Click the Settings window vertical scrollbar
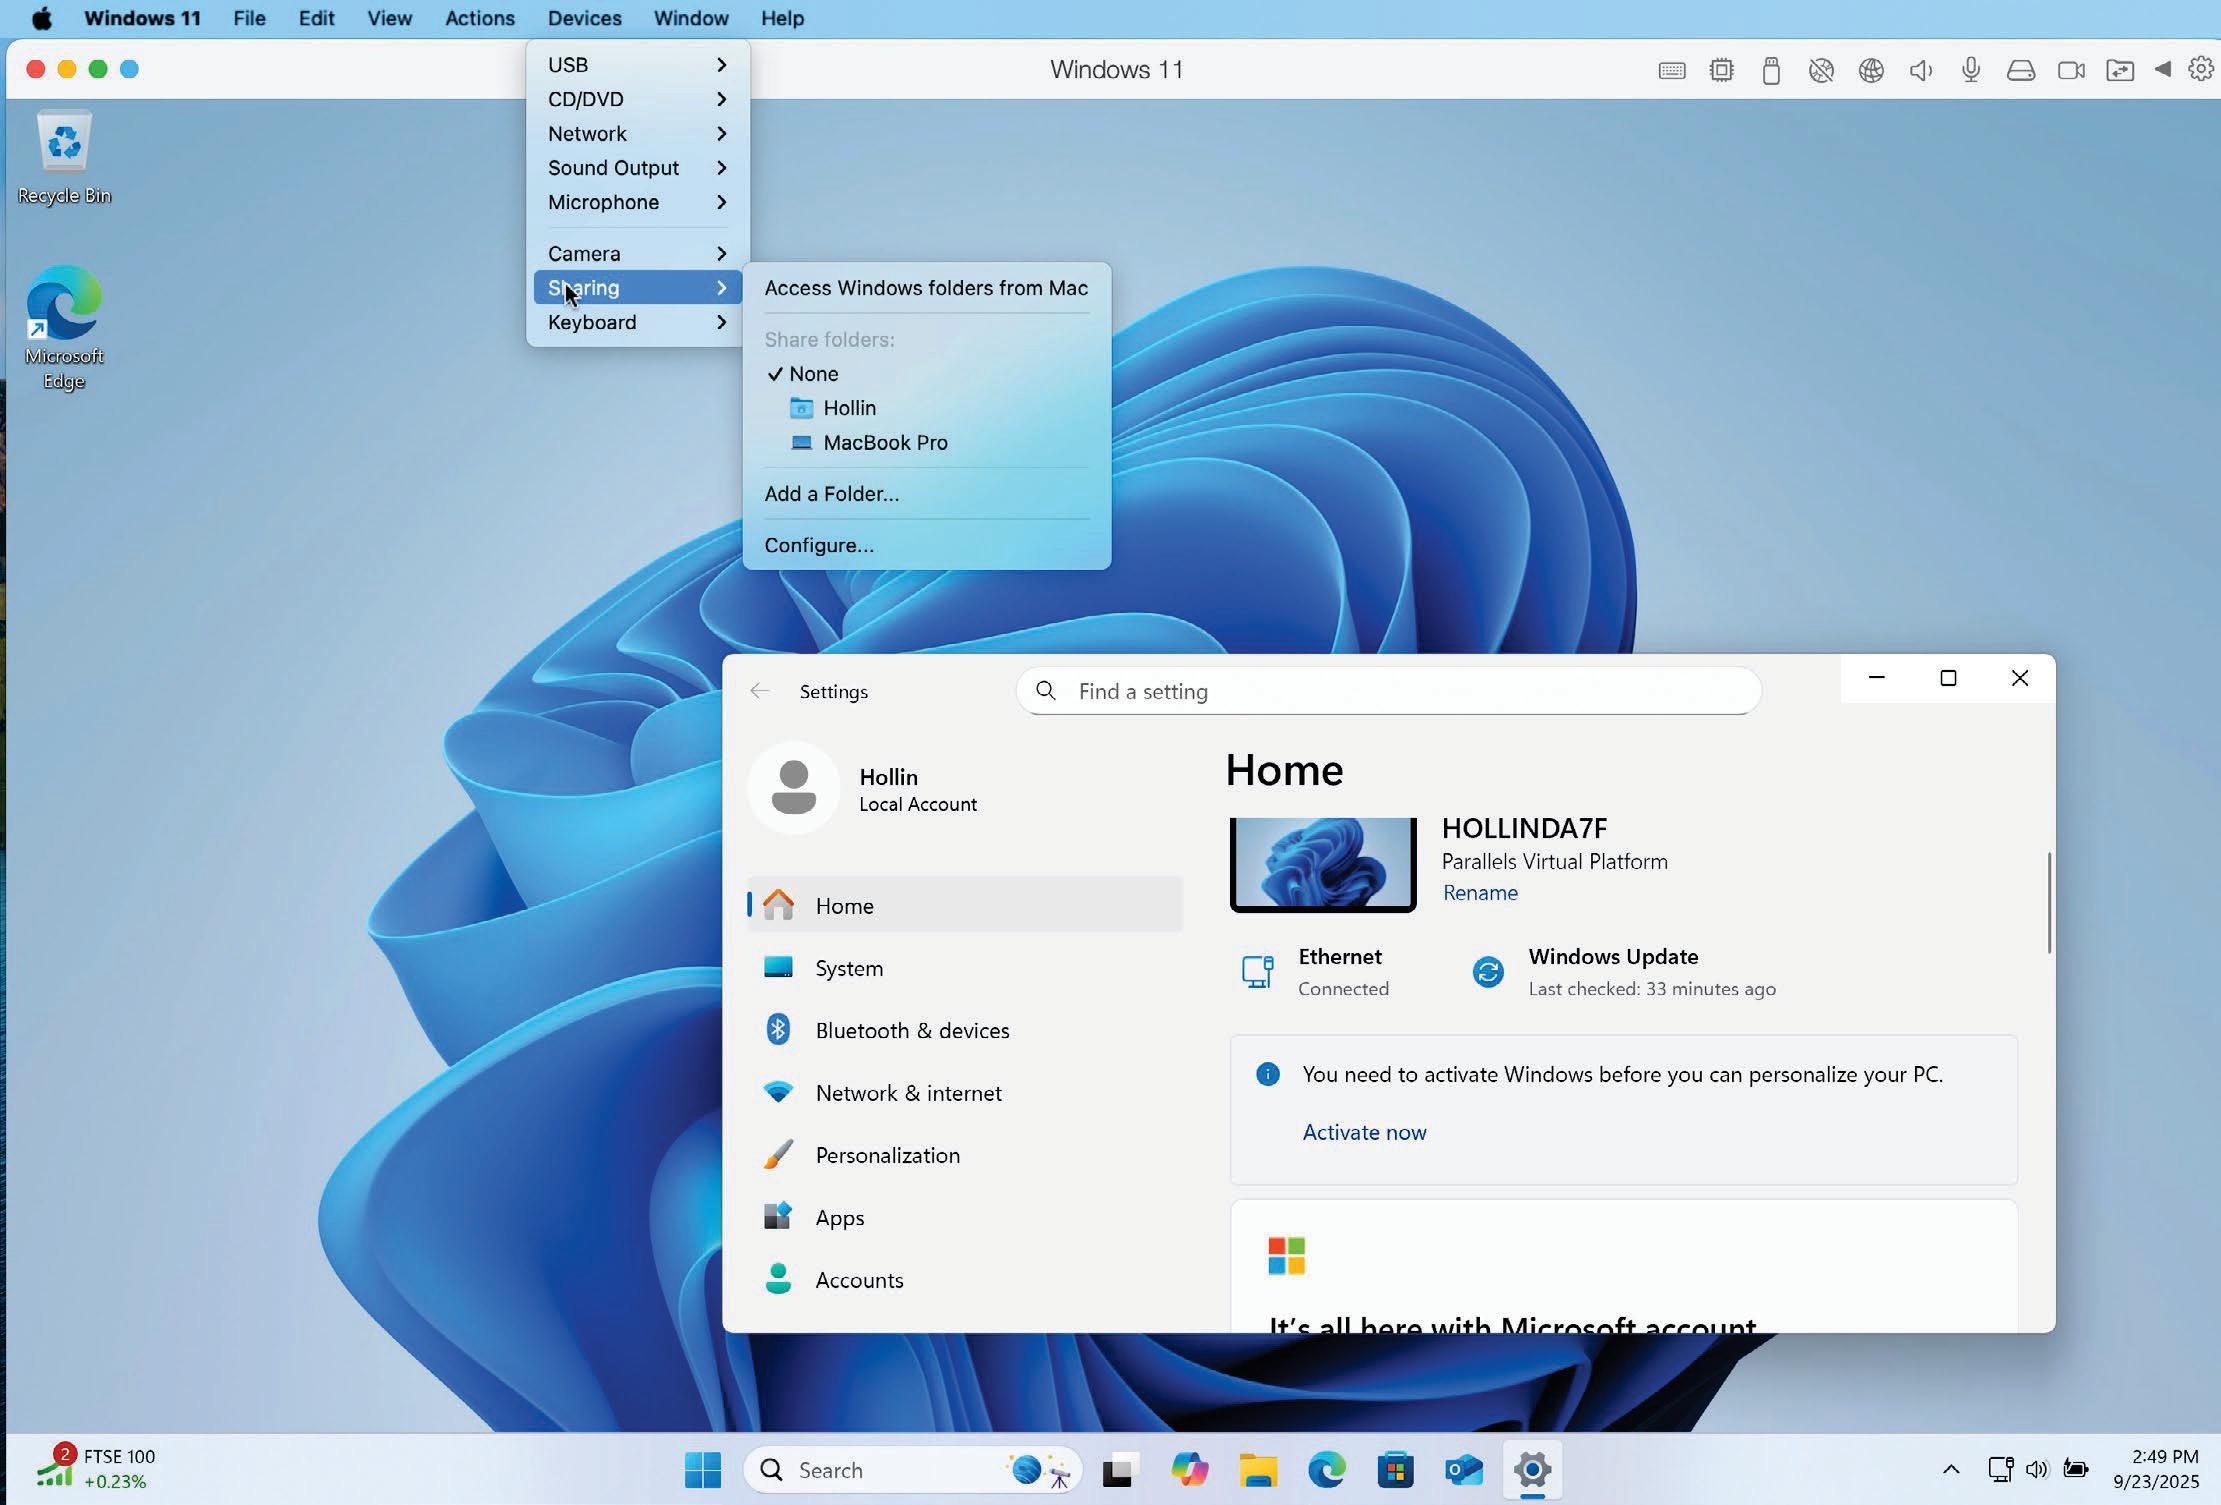This screenshot has width=2221, height=1505. click(x=2048, y=903)
